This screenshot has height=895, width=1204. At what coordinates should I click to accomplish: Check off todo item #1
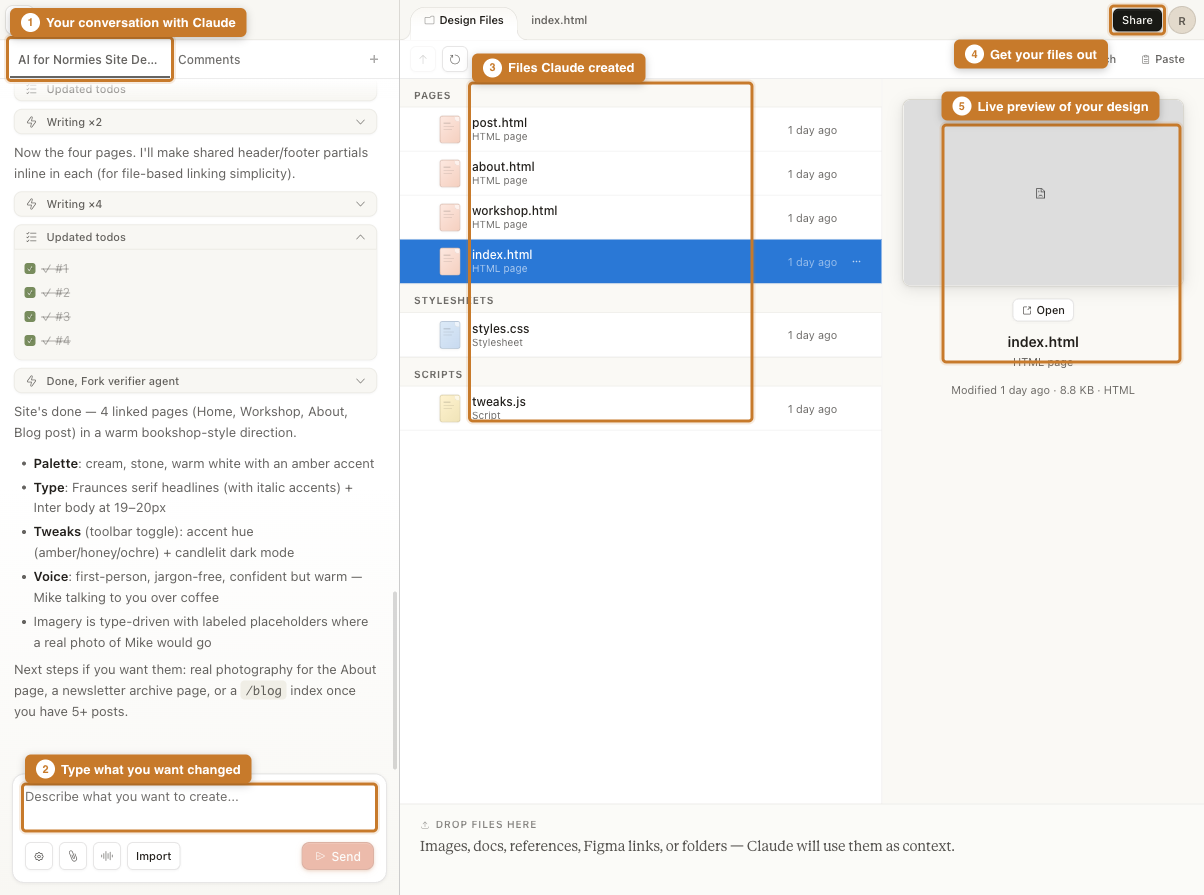32,268
